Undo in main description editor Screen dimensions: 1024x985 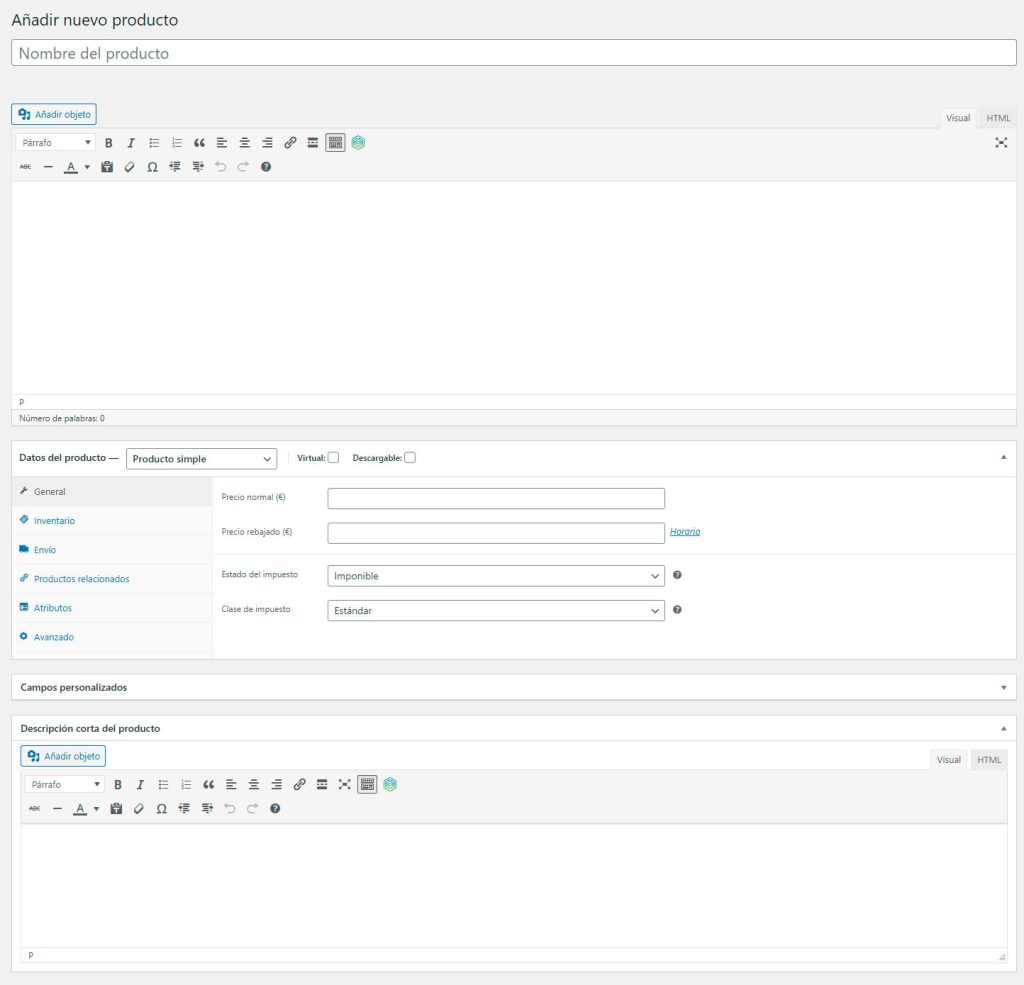pos(220,167)
